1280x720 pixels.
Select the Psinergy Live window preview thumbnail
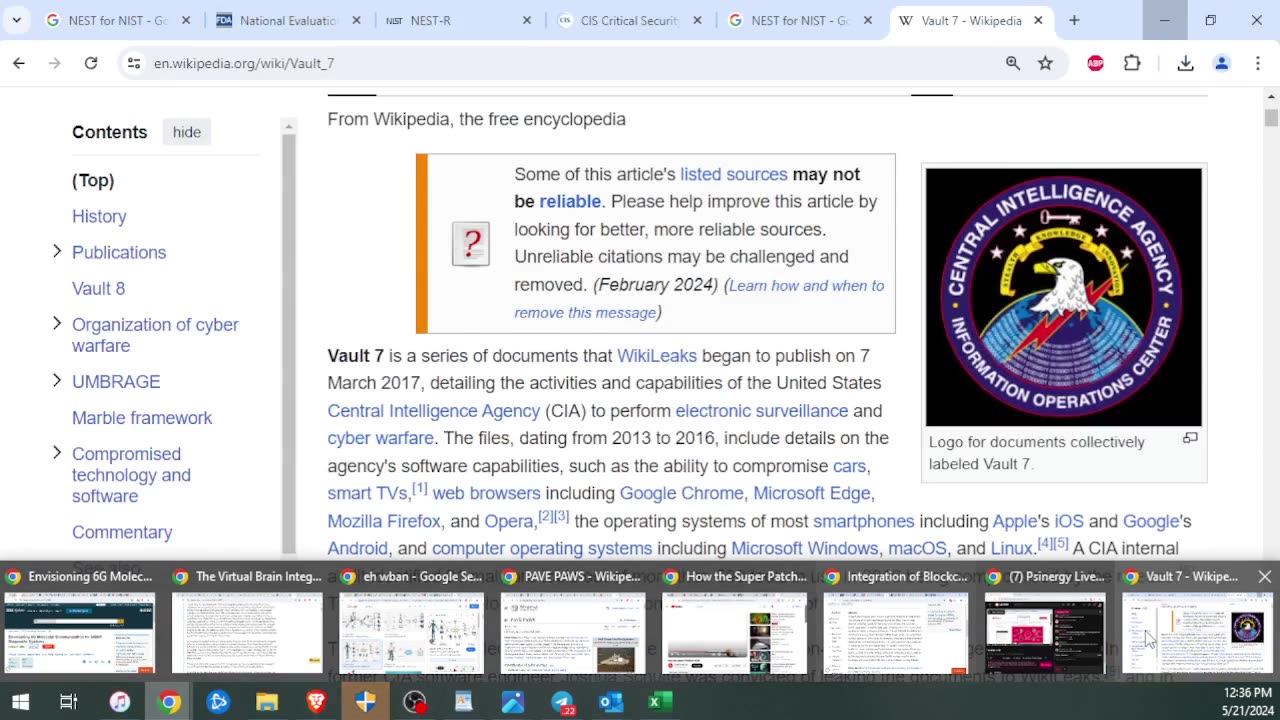click(1045, 633)
